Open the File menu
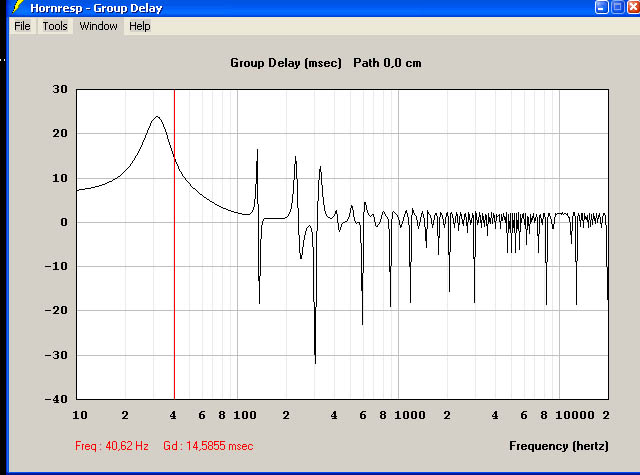This screenshot has width=640, height=475. click(22, 26)
